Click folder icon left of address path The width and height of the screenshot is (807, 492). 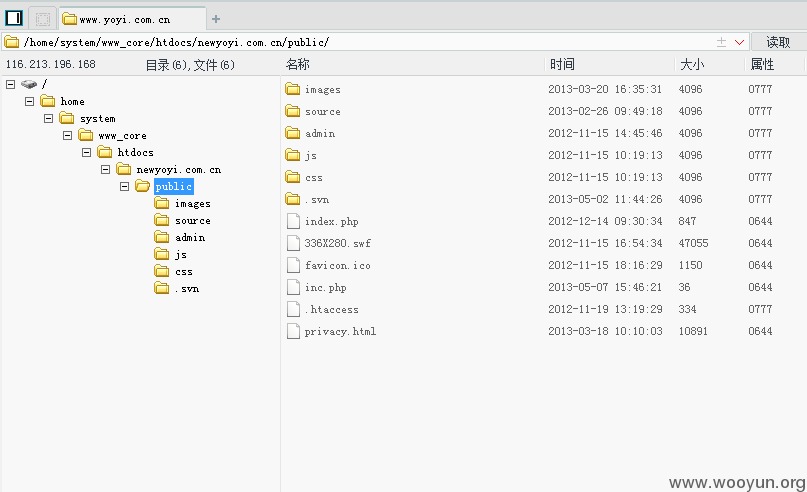(x=11, y=42)
